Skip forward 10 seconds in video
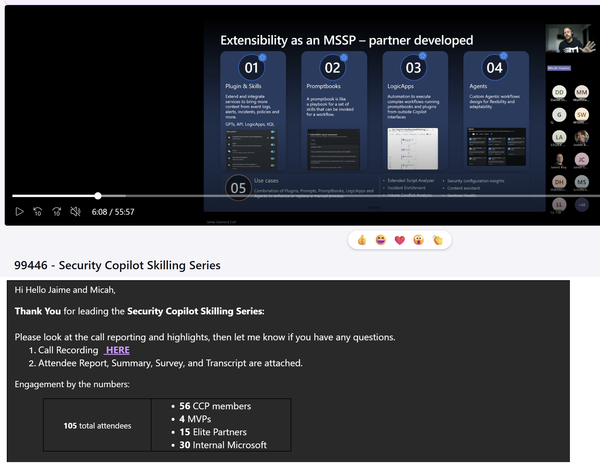The width and height of the screenshot is (600, 466). pos(57,212)
